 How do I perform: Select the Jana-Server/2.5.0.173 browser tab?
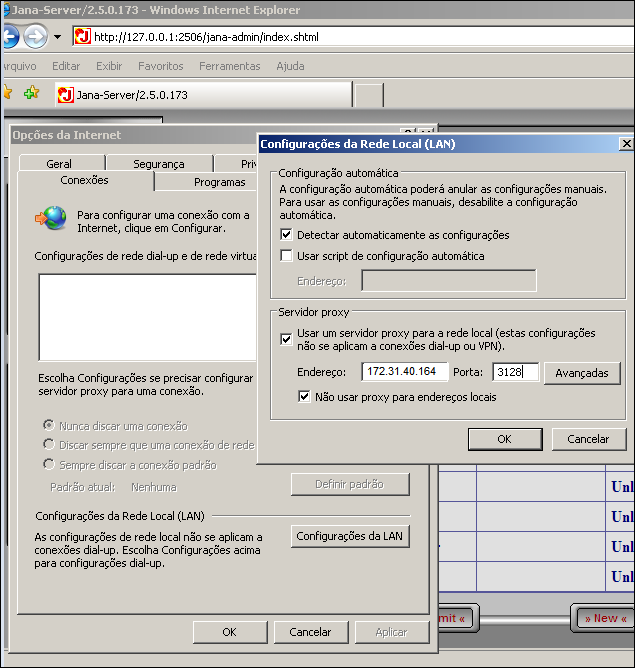(204, 95)
